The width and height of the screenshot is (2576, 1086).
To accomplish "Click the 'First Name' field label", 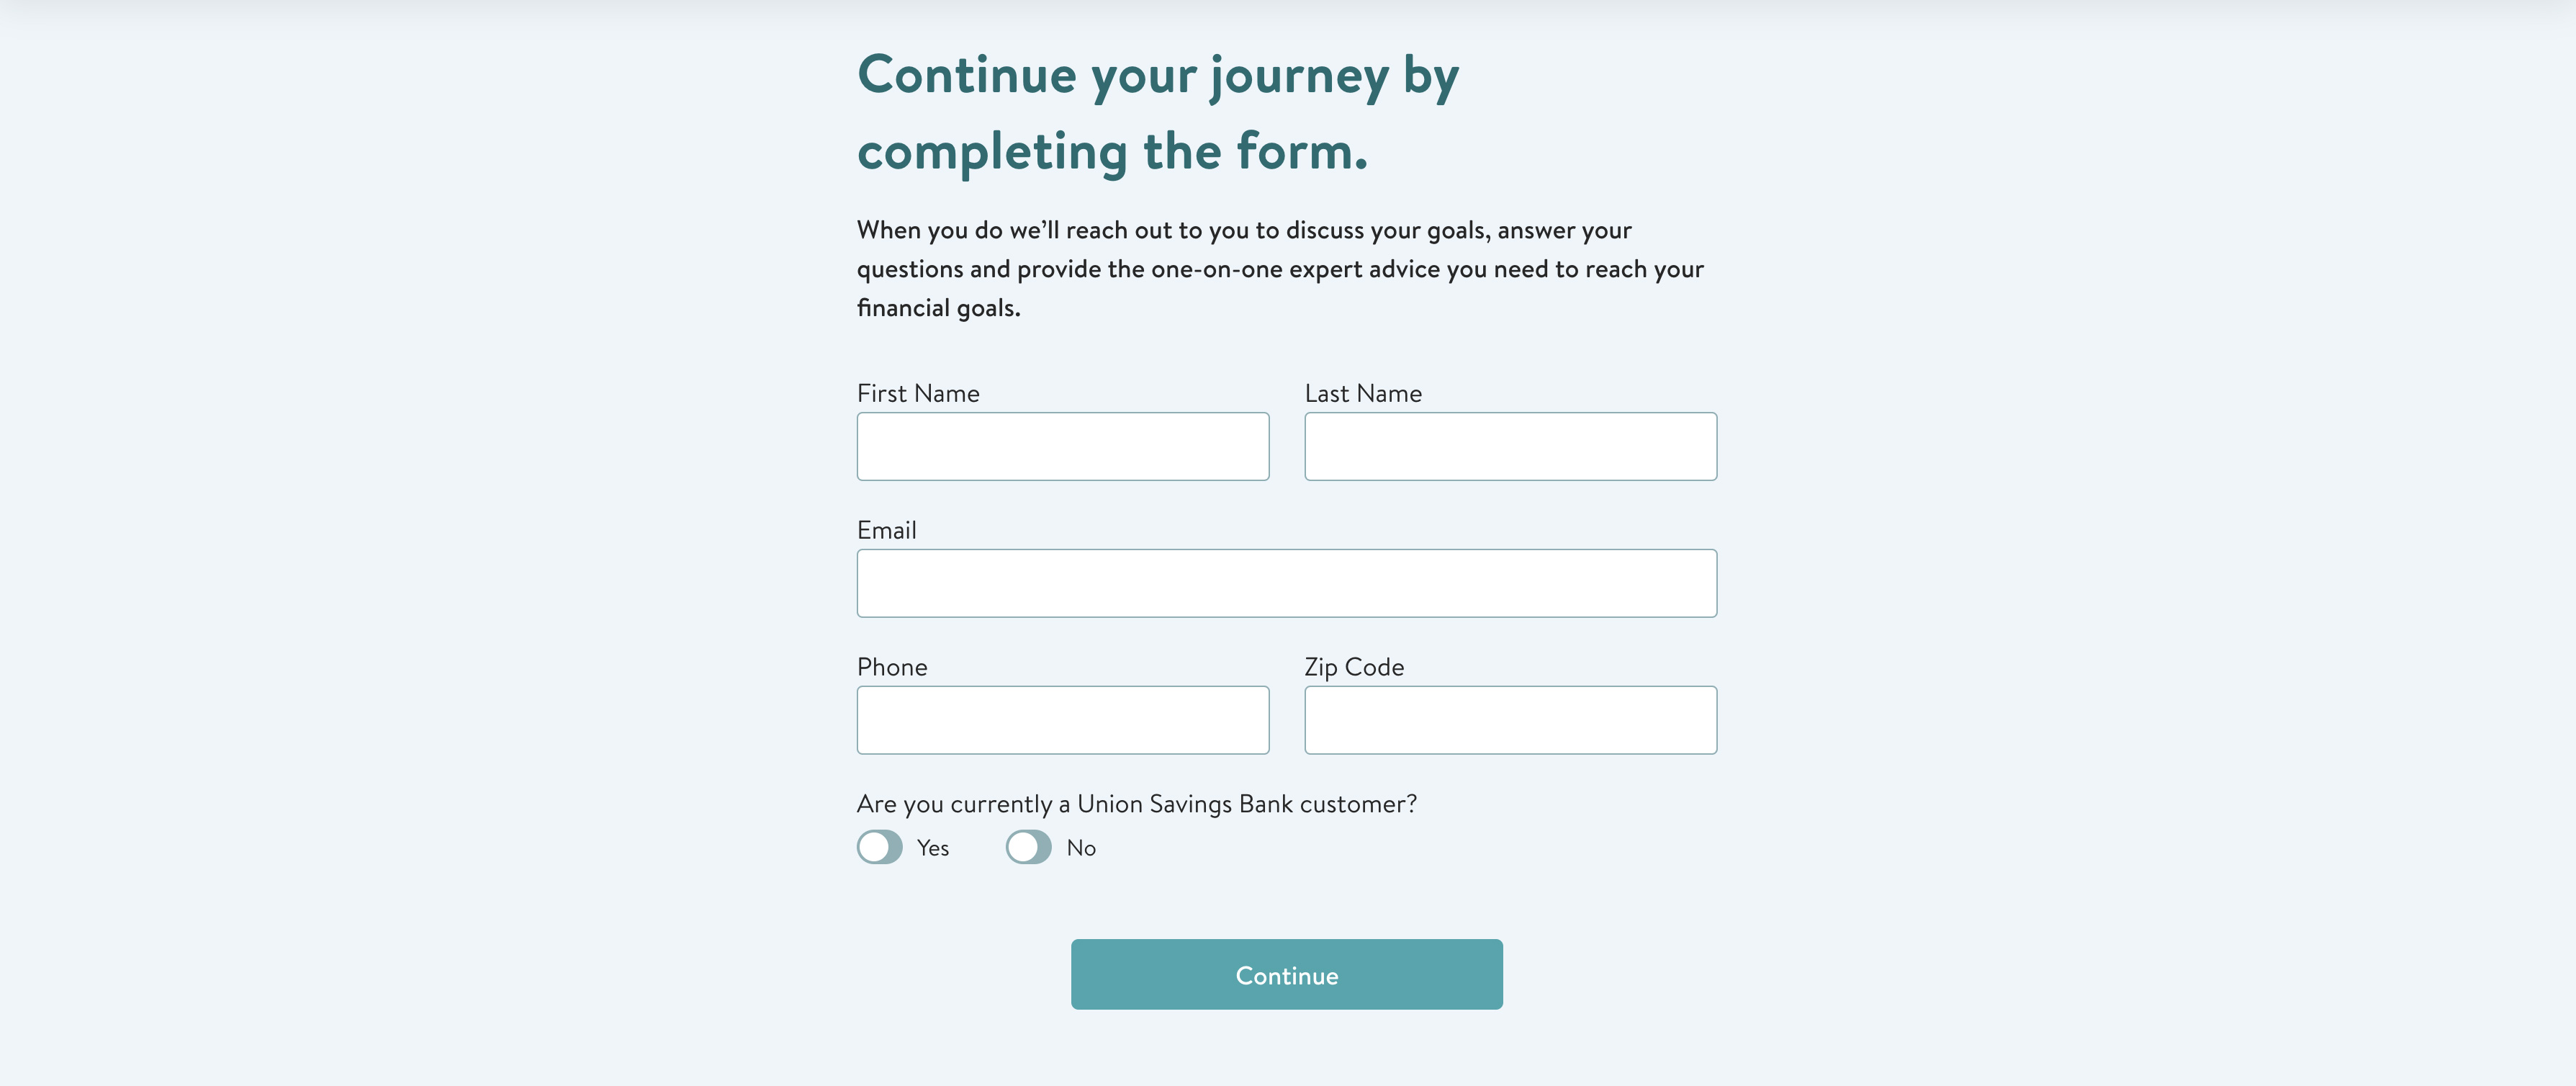I will (918, 393).
